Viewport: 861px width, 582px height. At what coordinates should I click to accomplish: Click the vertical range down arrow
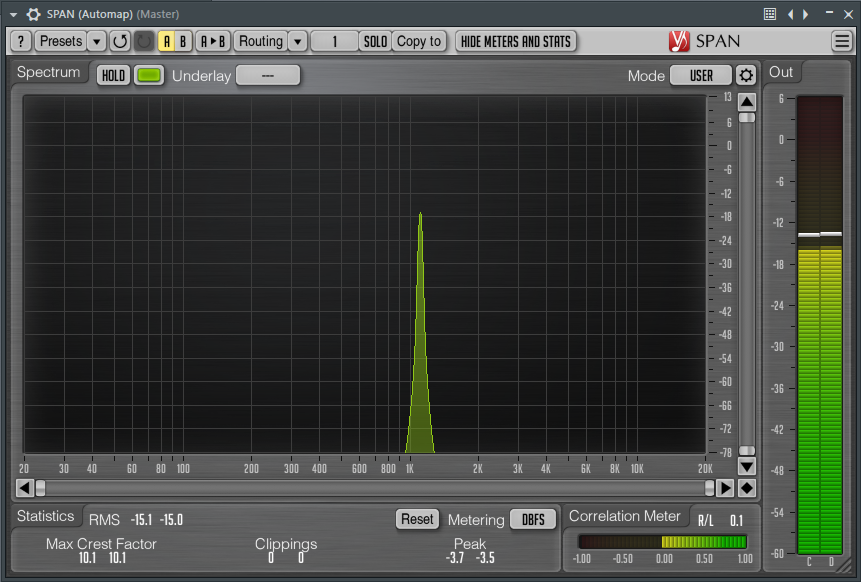pyautogui.click(x=747, y=467)
